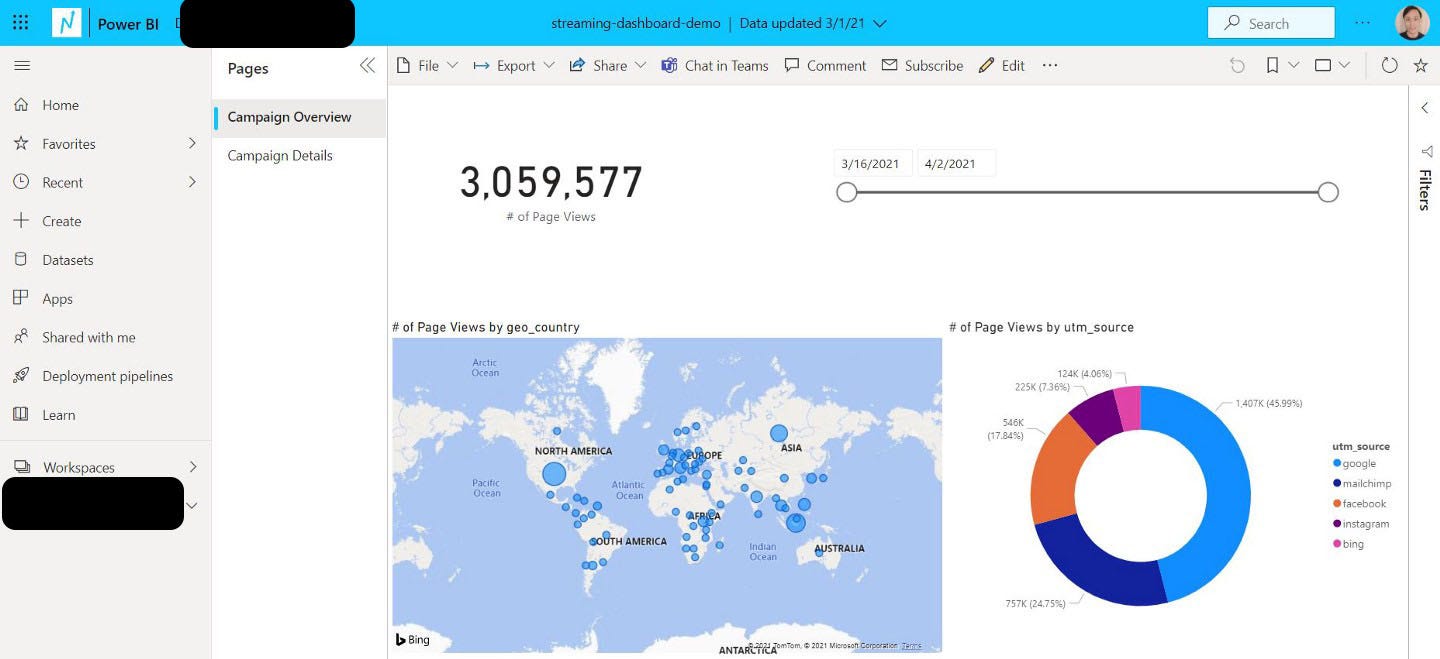Click the Edit button
The image size is (1440, 659).
pos(1002,66)
